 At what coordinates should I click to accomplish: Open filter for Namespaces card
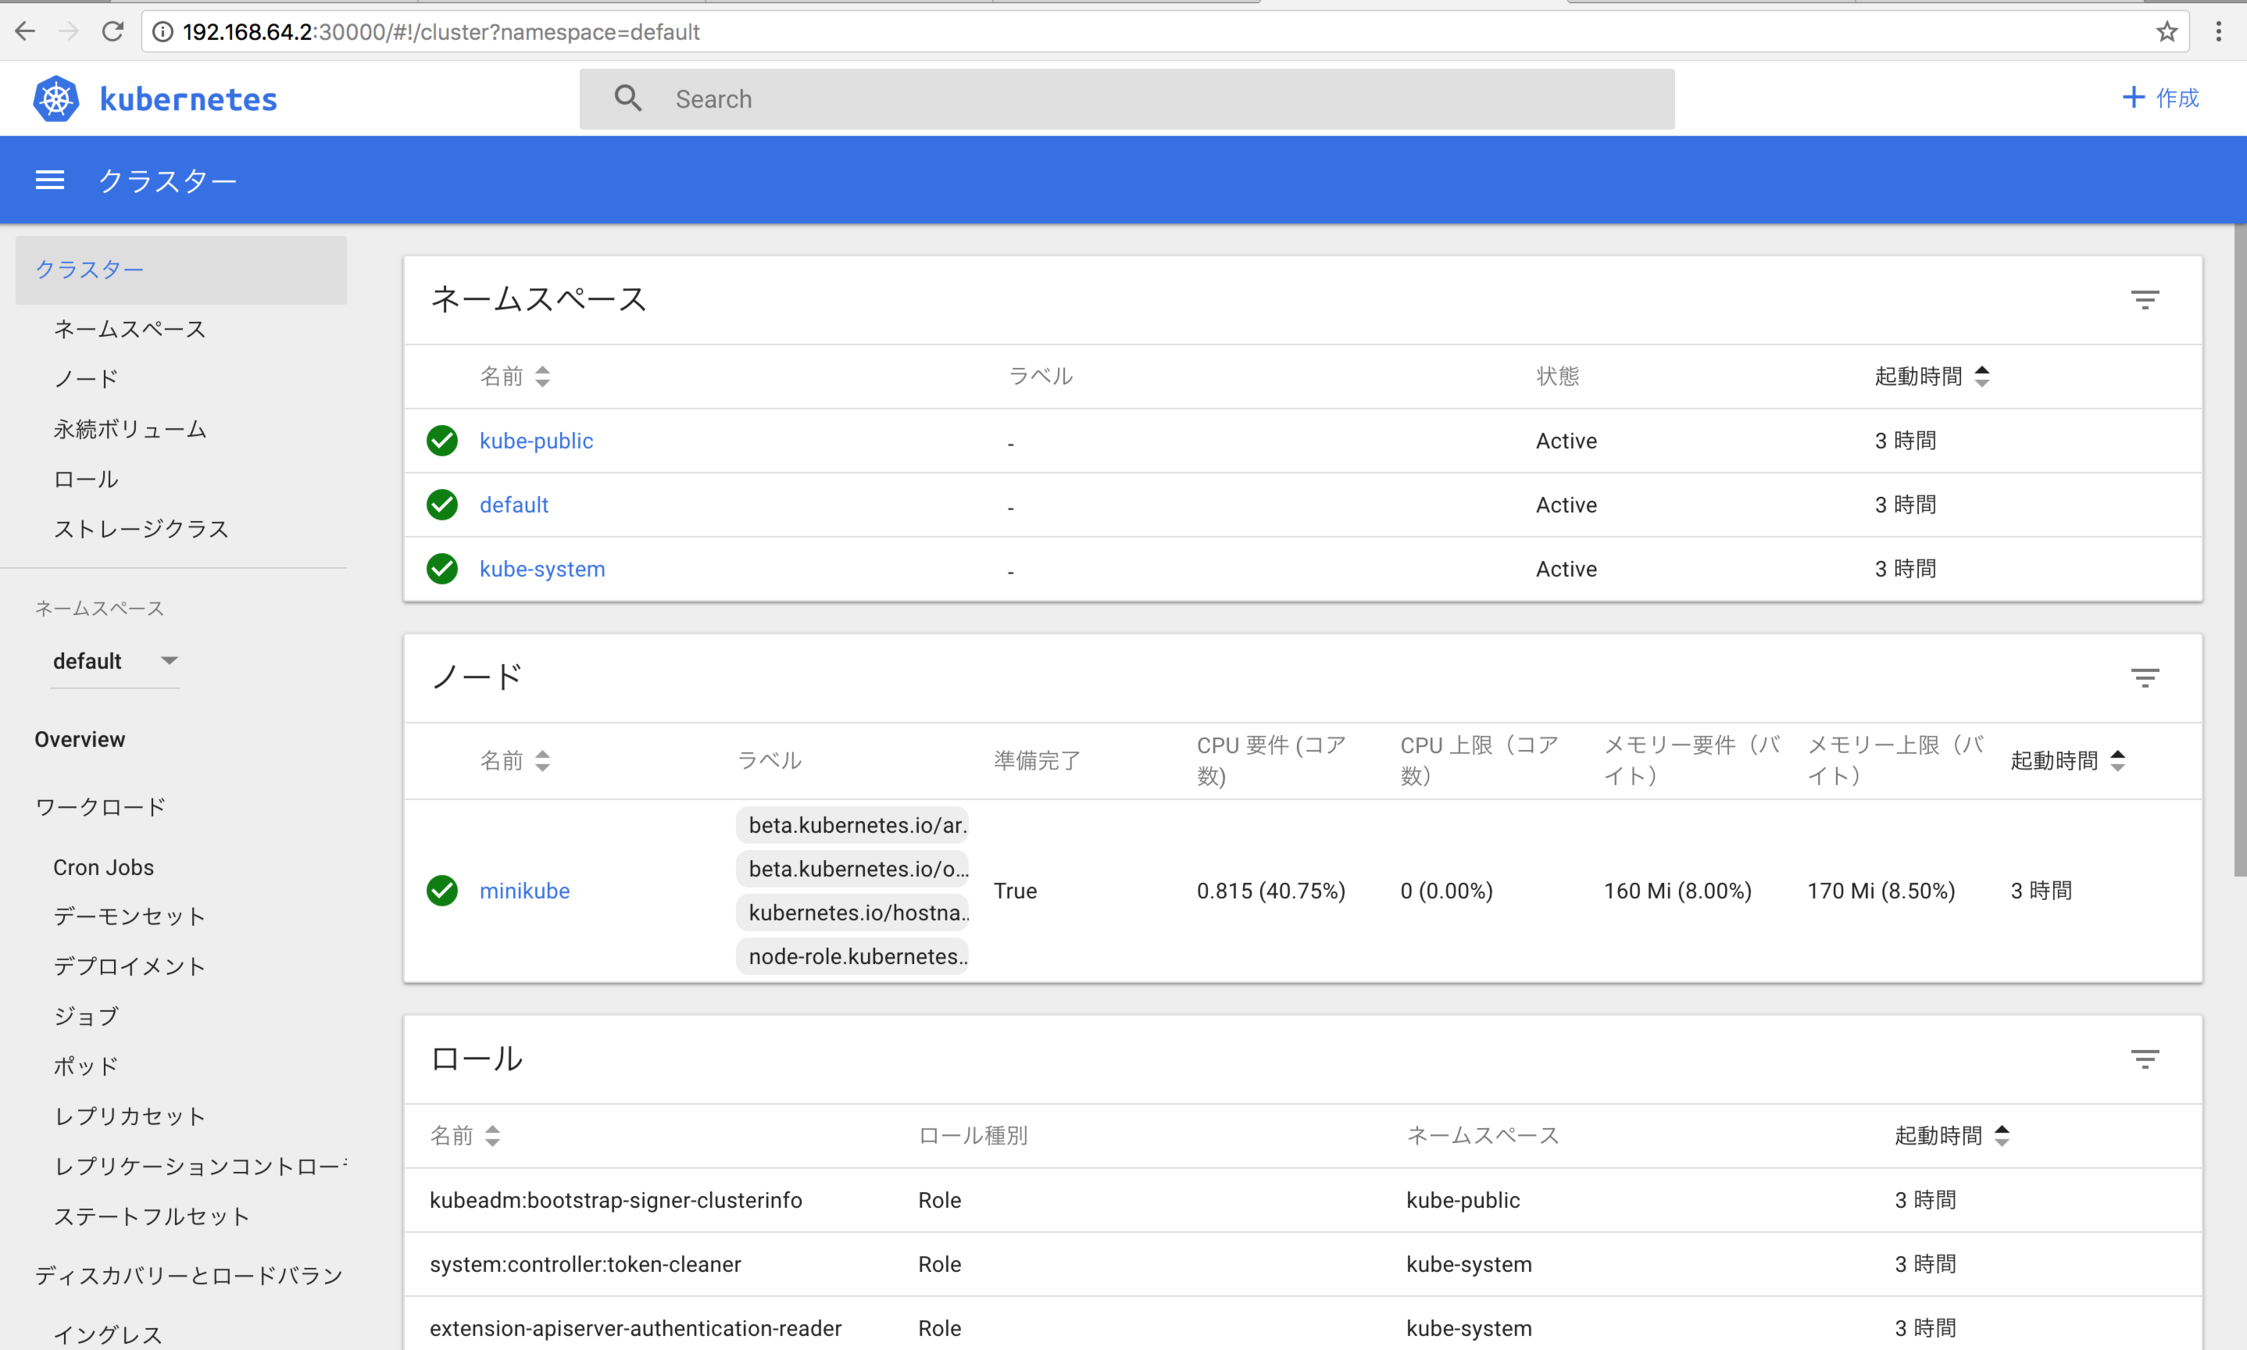(2144, 300)
